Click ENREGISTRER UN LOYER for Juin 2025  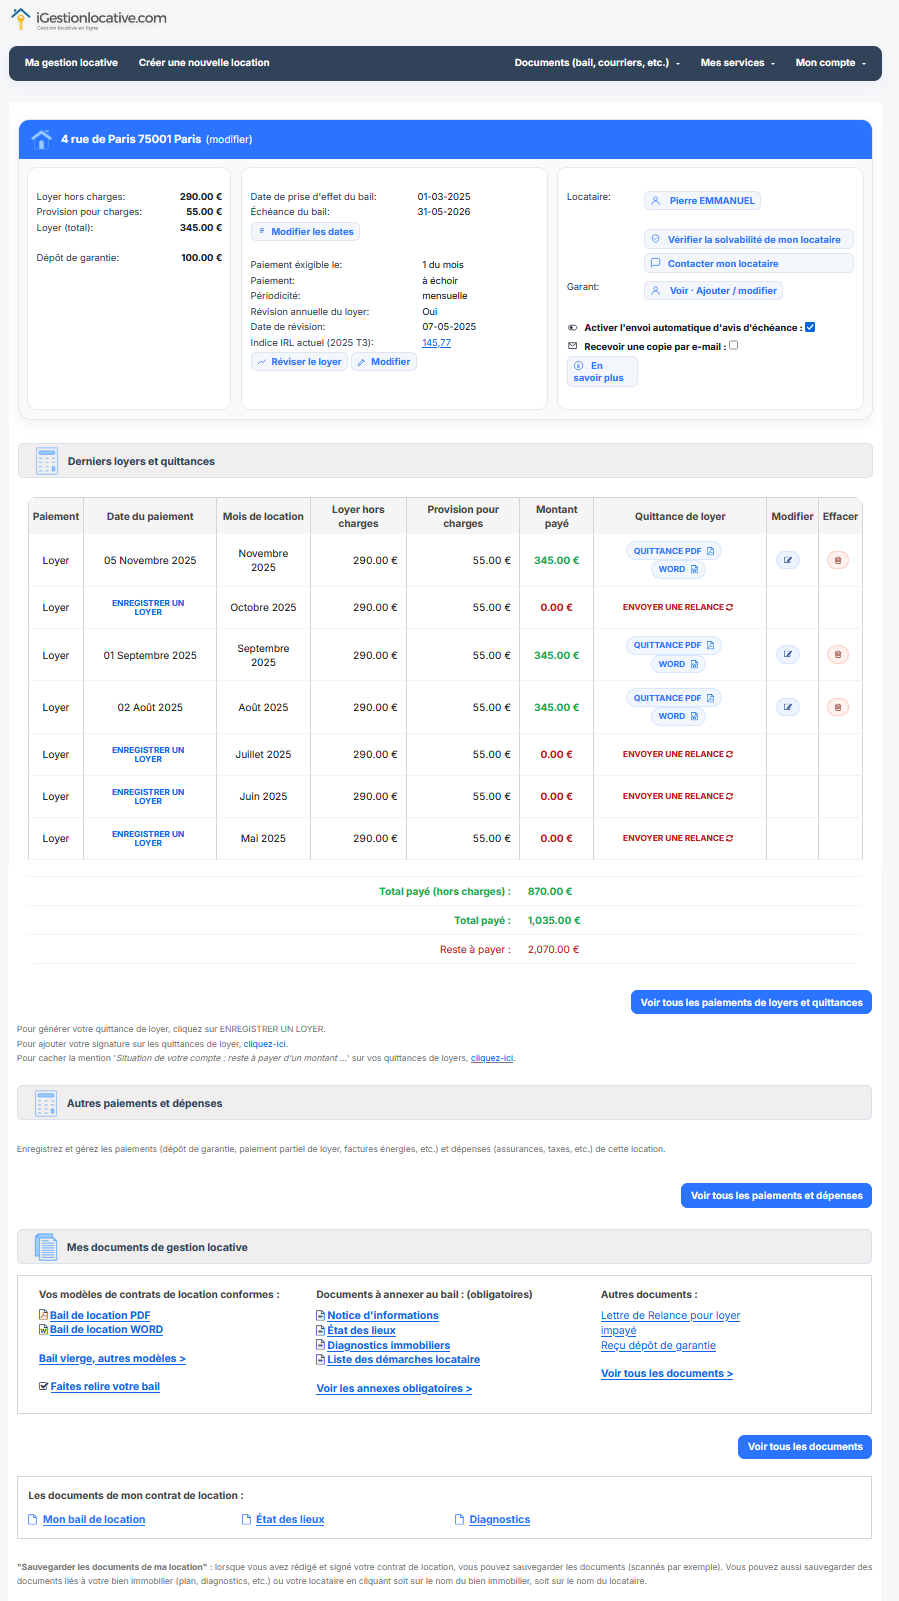click(148, 797)
